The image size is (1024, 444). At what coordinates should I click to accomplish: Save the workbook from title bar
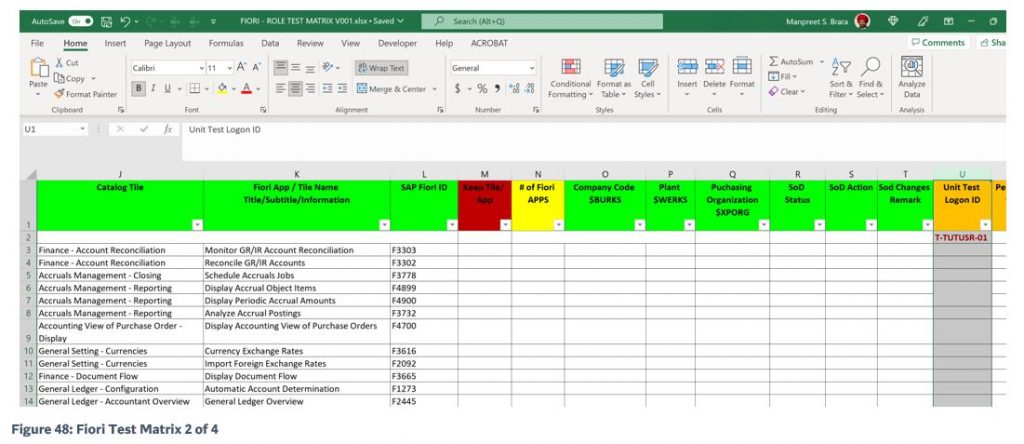coord(106,21)
